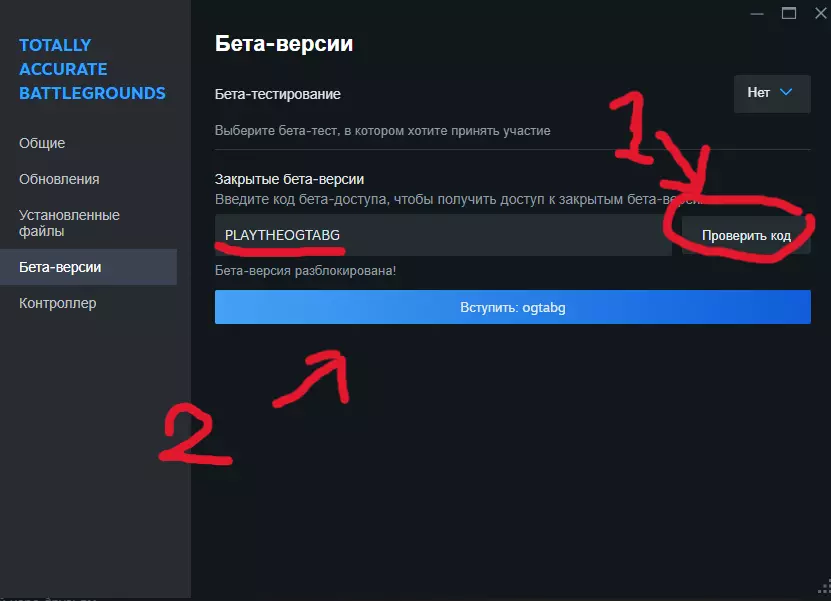The width and height of the screenshot is (831, 601).
Task: Switch to the Обновления section
Action: (59, 179)
